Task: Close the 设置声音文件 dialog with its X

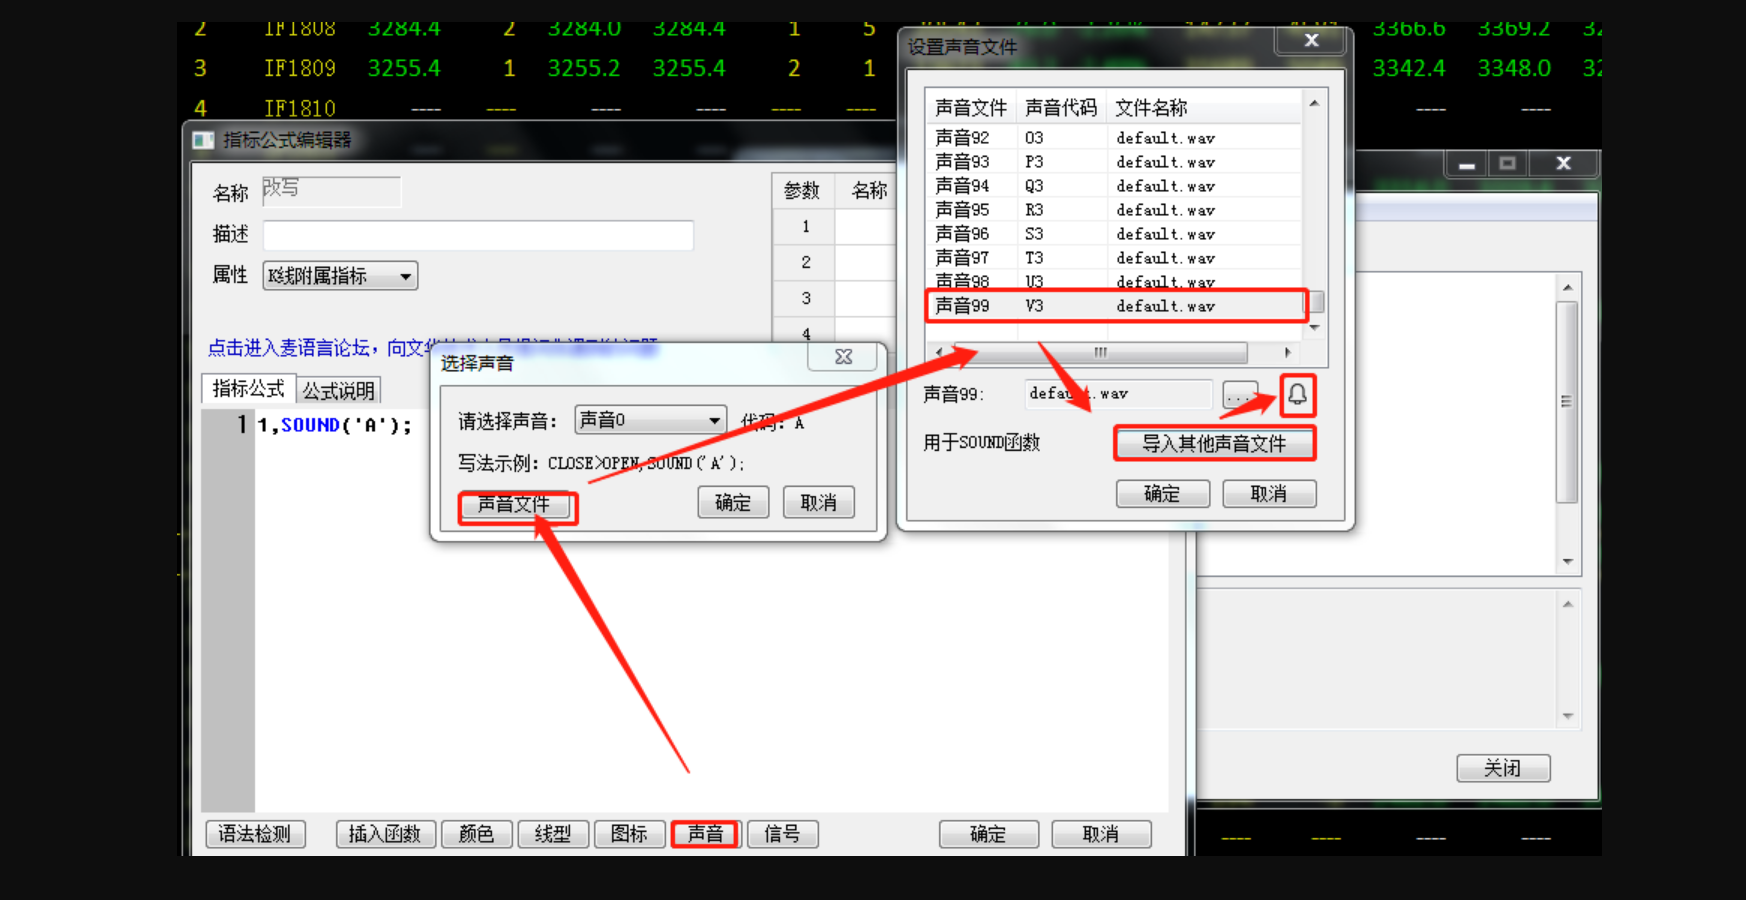Action: (x=1311, y=41)
